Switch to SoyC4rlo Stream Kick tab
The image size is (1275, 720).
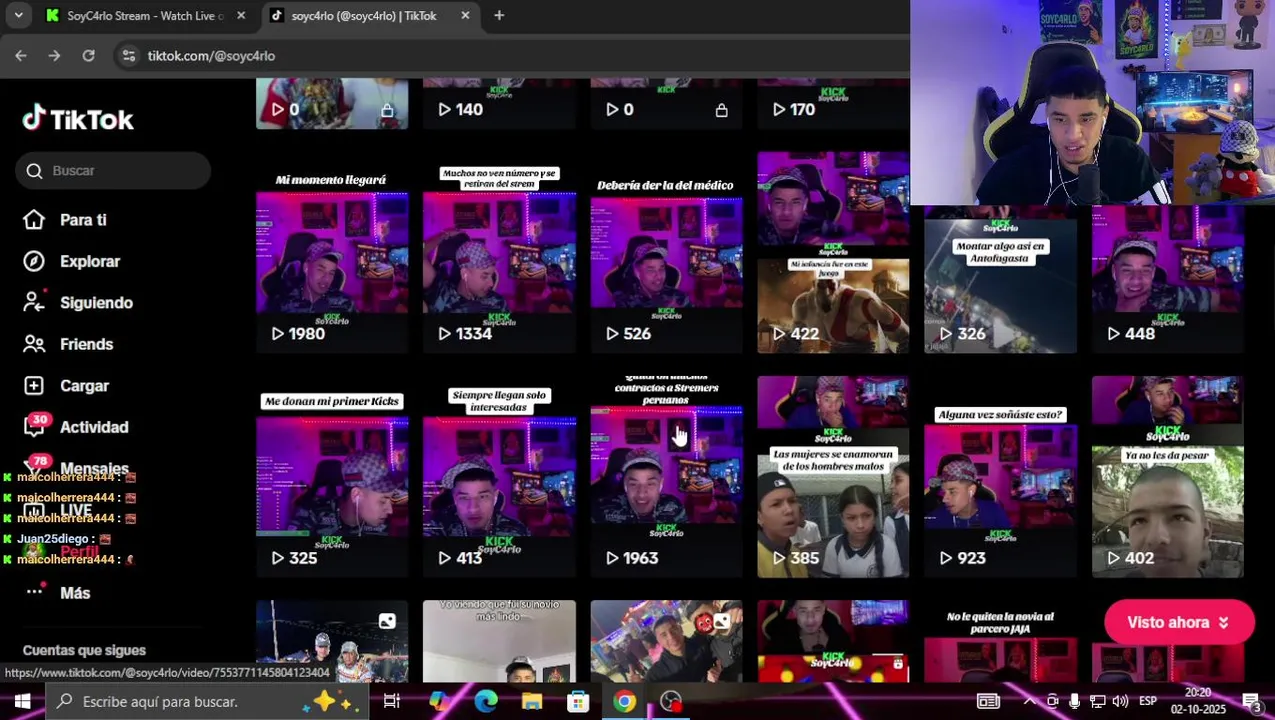pyautogui.click(x=145, y=16)
